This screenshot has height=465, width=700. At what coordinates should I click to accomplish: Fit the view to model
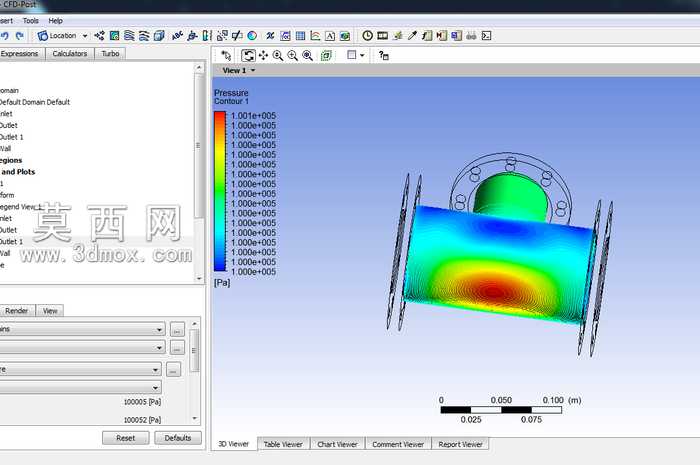click(x=308, y=55)
